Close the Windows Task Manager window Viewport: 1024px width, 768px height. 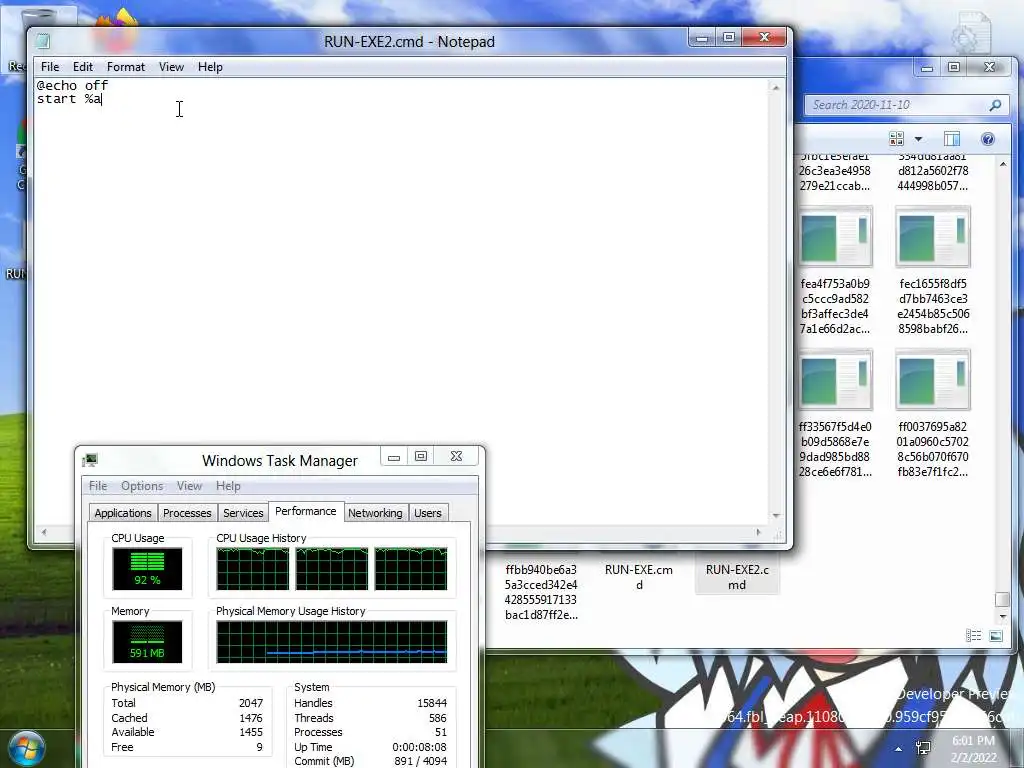(x=456, y=456)
